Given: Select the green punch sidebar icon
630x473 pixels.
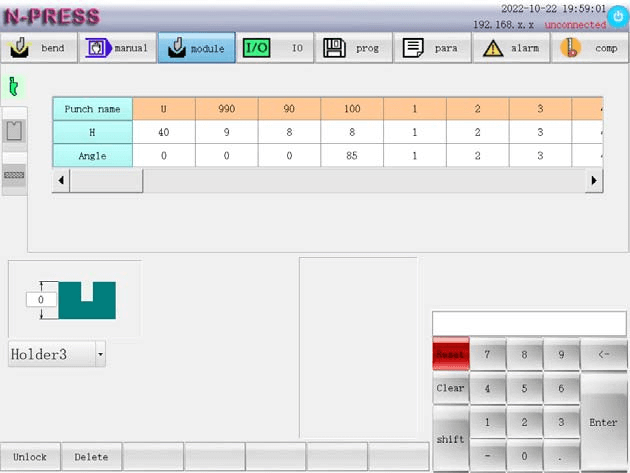Looking at the screenshot, I should [14, 86].
